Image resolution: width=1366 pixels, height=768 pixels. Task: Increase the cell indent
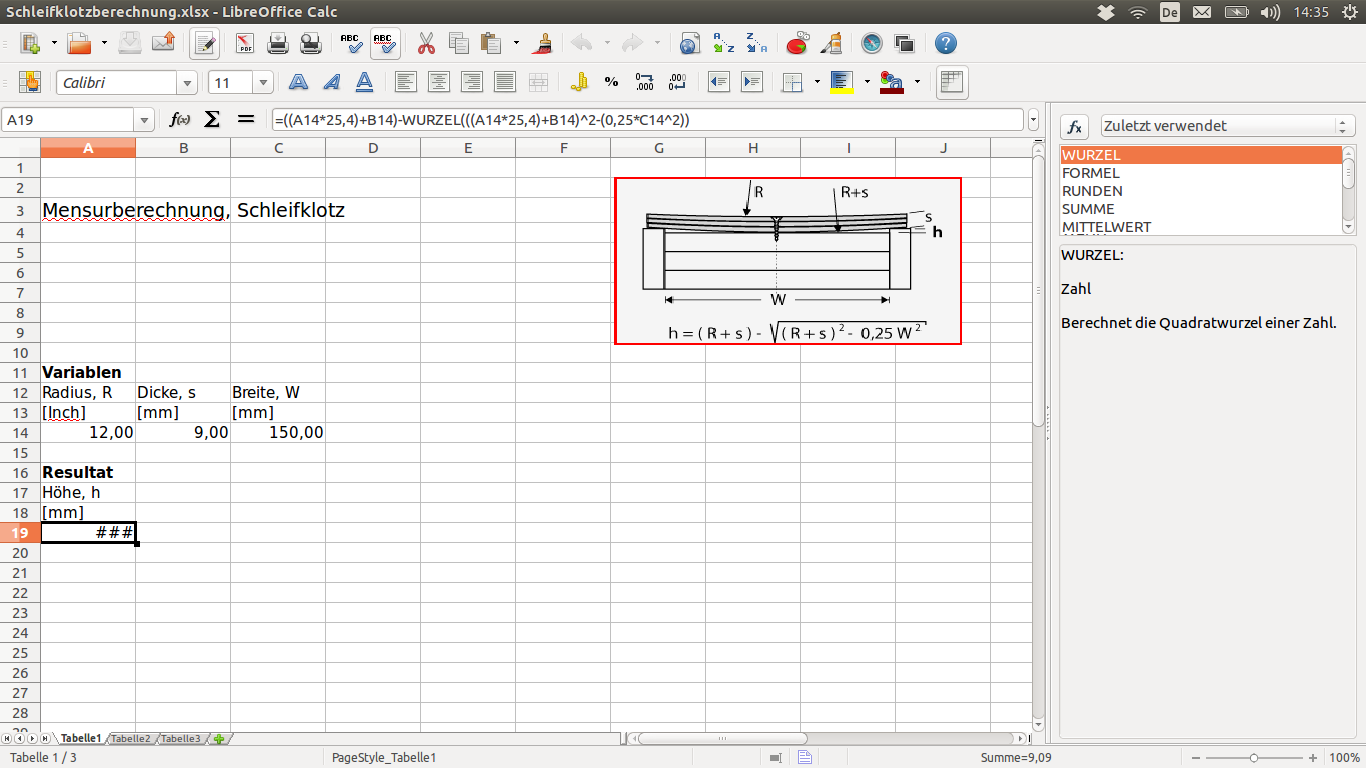click(x=751, y=83)
